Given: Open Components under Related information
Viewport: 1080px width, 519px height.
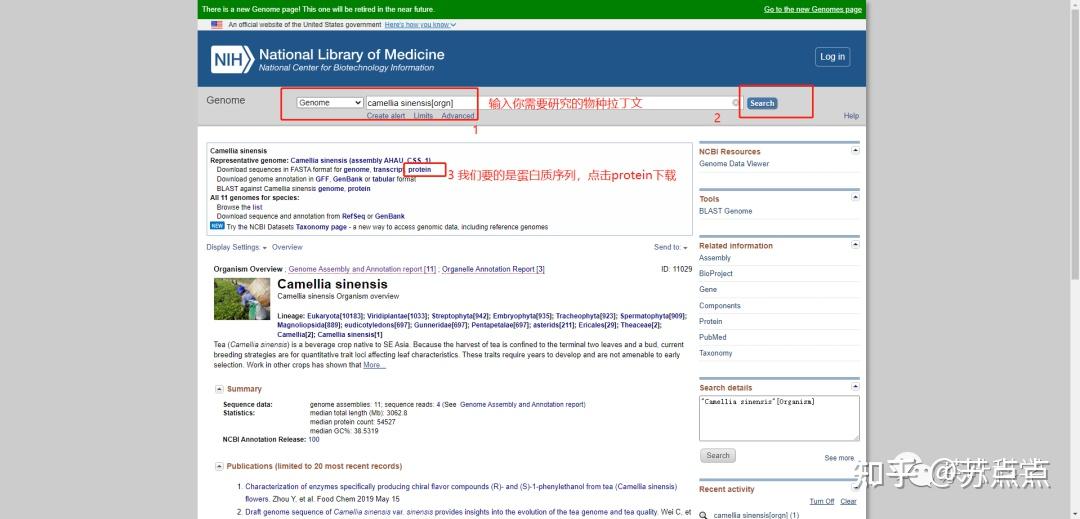Looking at the screenshot, I should 720,306.
